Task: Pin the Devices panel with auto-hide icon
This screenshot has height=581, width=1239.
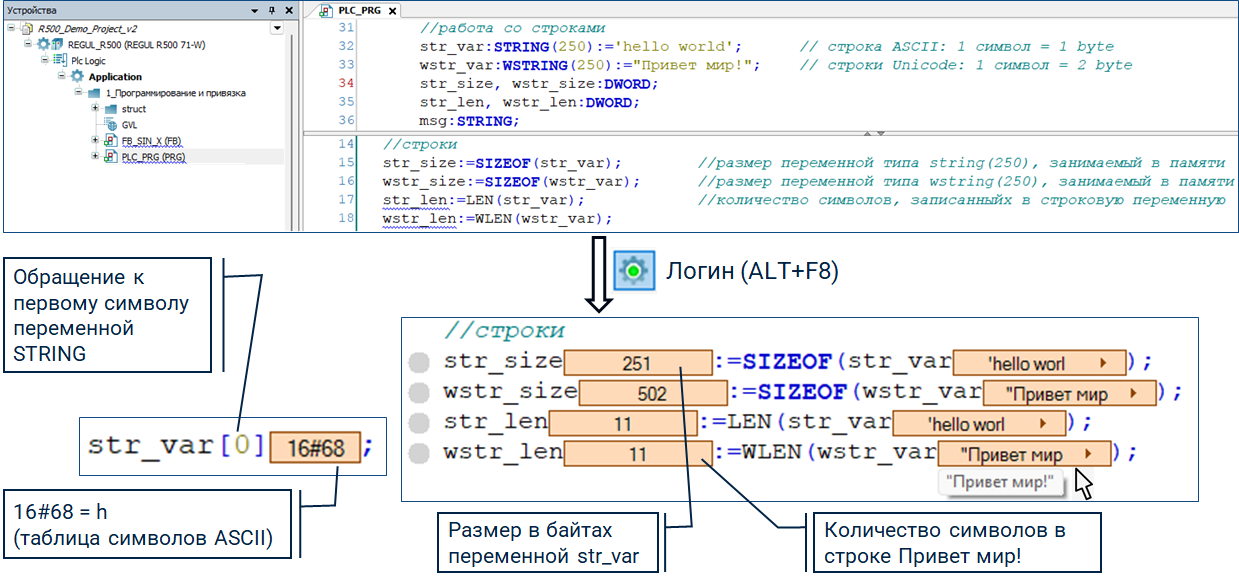Action: tap(273, 10)
